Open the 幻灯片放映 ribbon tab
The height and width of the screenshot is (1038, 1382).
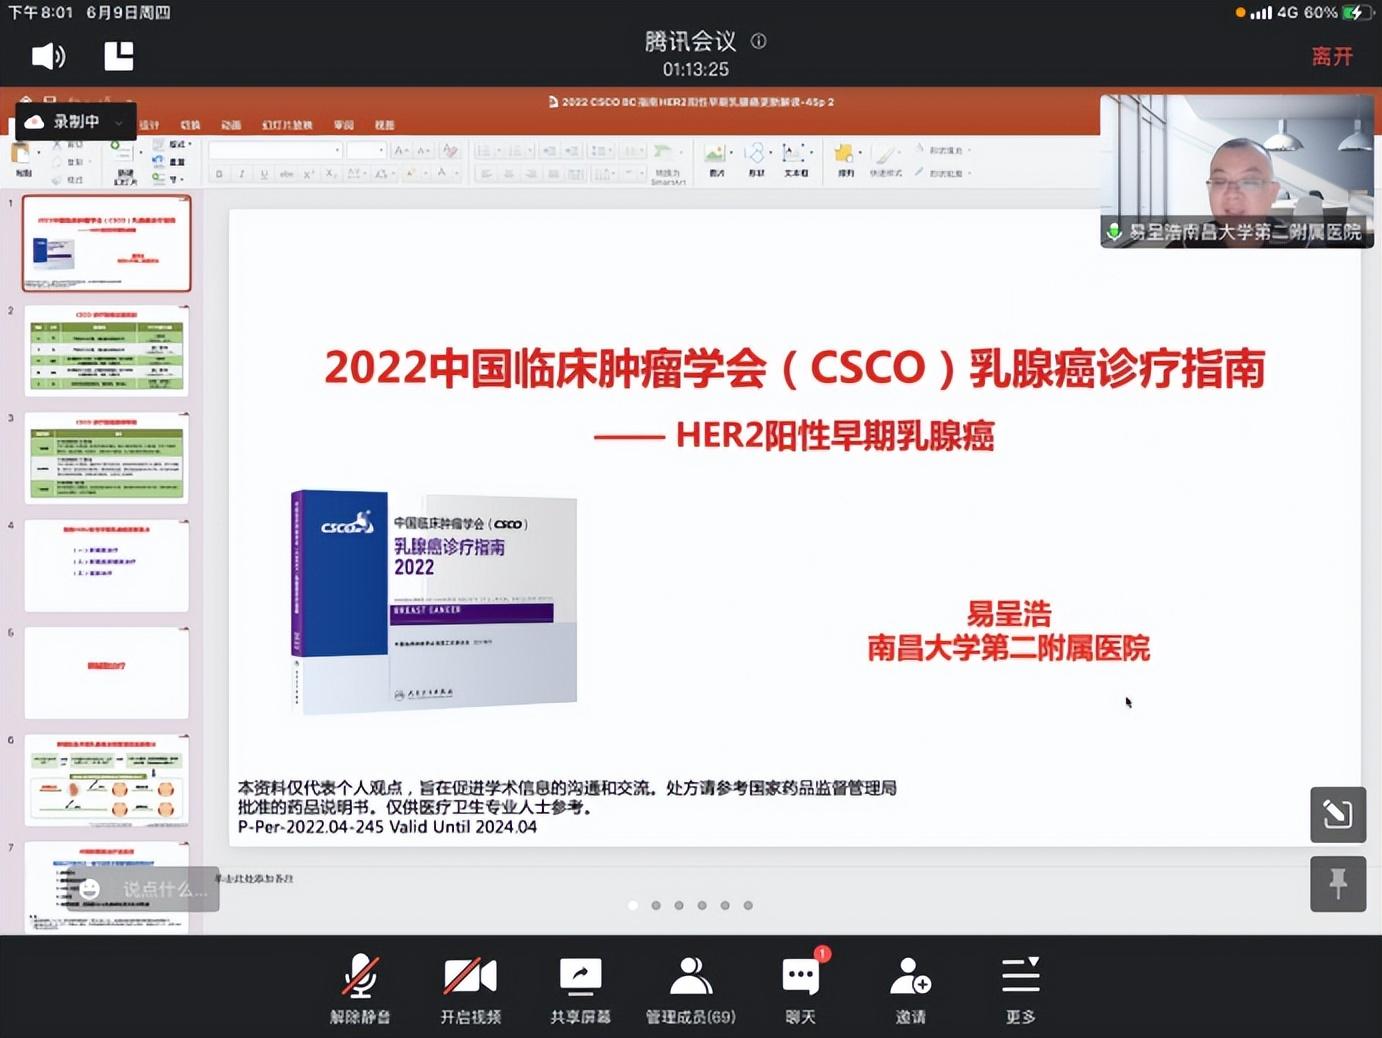(287, 125)
